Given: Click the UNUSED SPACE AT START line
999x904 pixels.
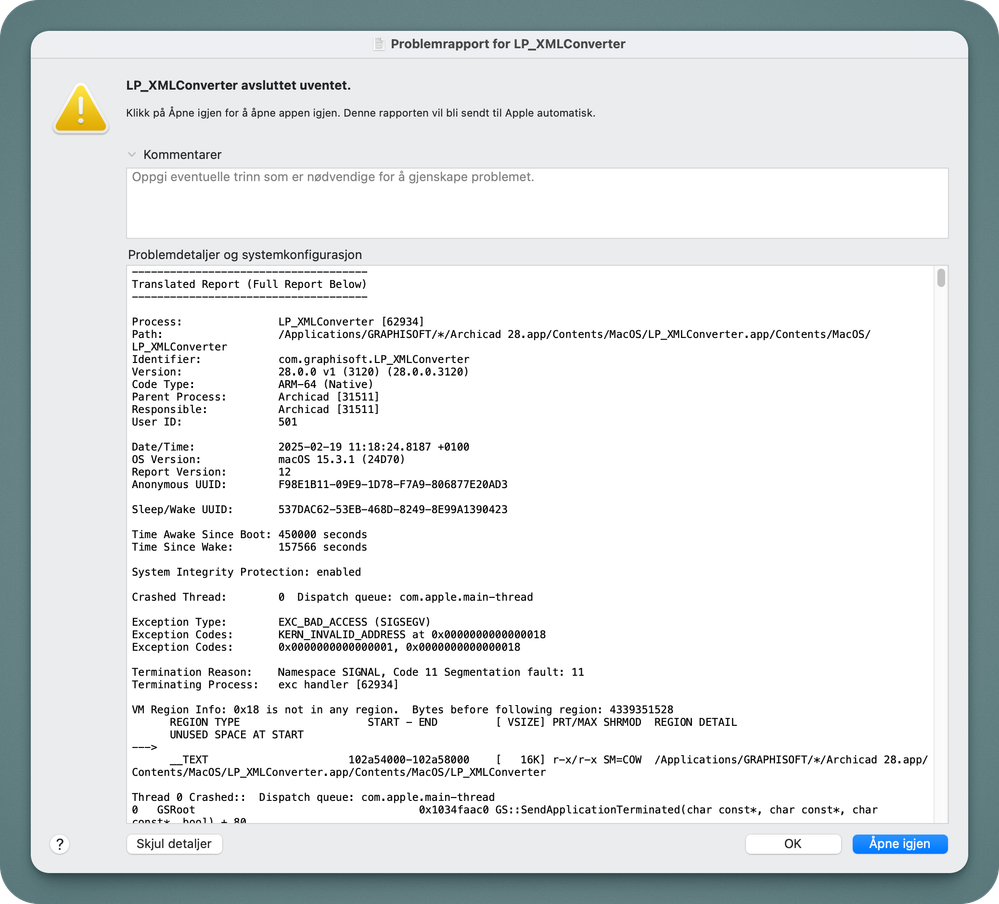Looking at the screenshot, I should point(236,735).
